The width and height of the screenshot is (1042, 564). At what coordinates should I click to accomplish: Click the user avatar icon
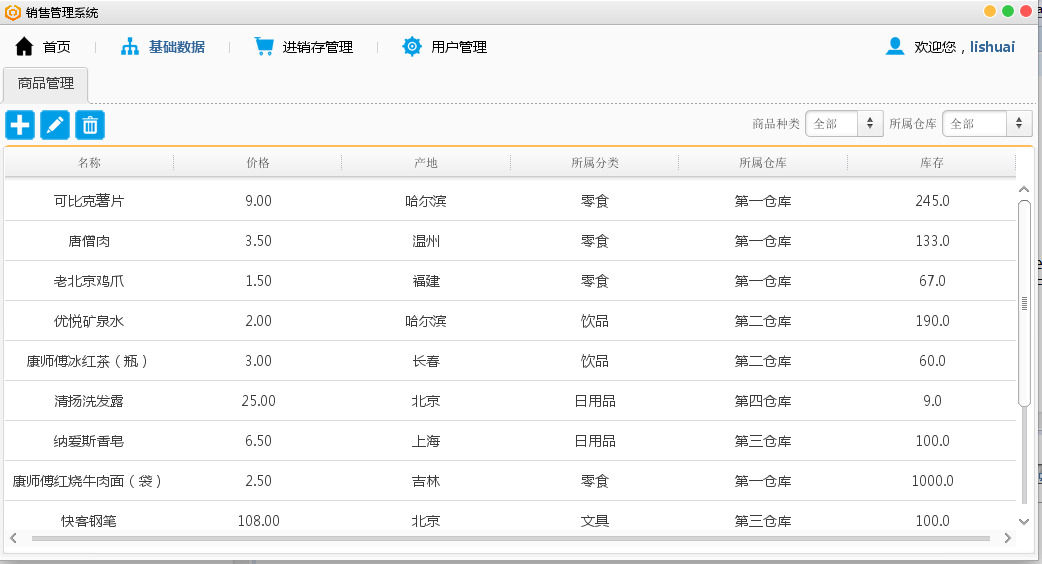895,46
